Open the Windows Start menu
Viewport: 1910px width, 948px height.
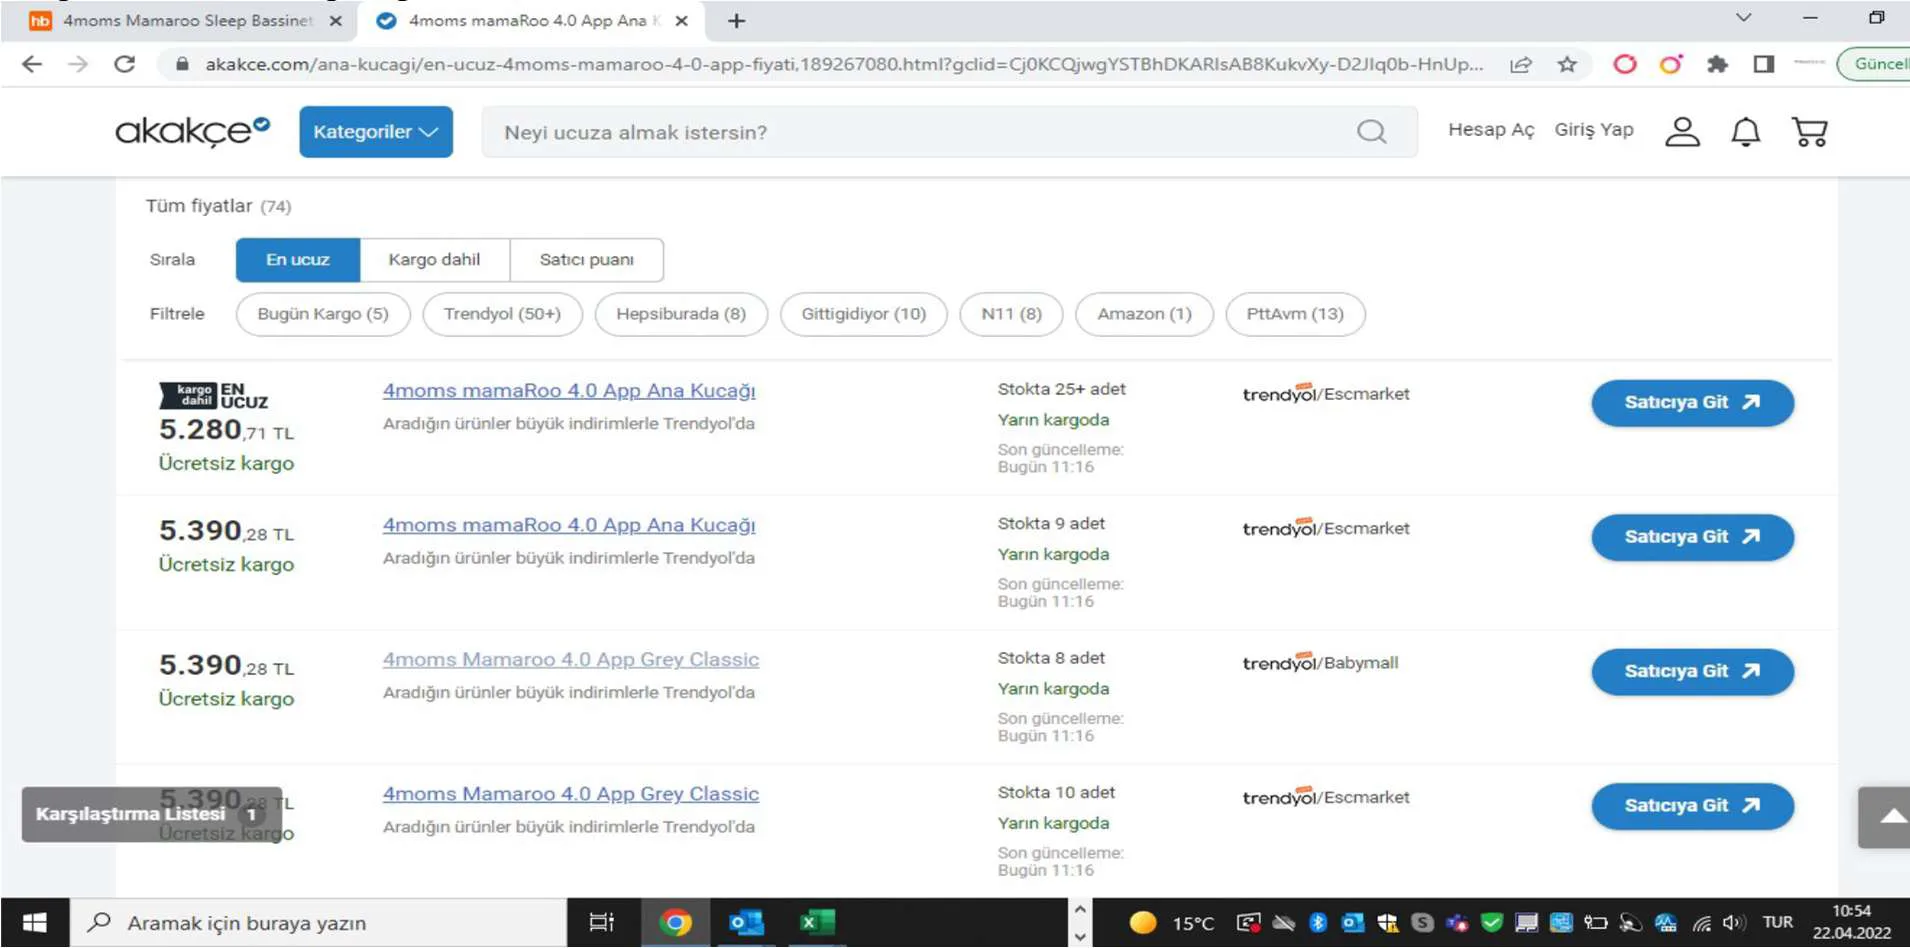tap(34, 922)
